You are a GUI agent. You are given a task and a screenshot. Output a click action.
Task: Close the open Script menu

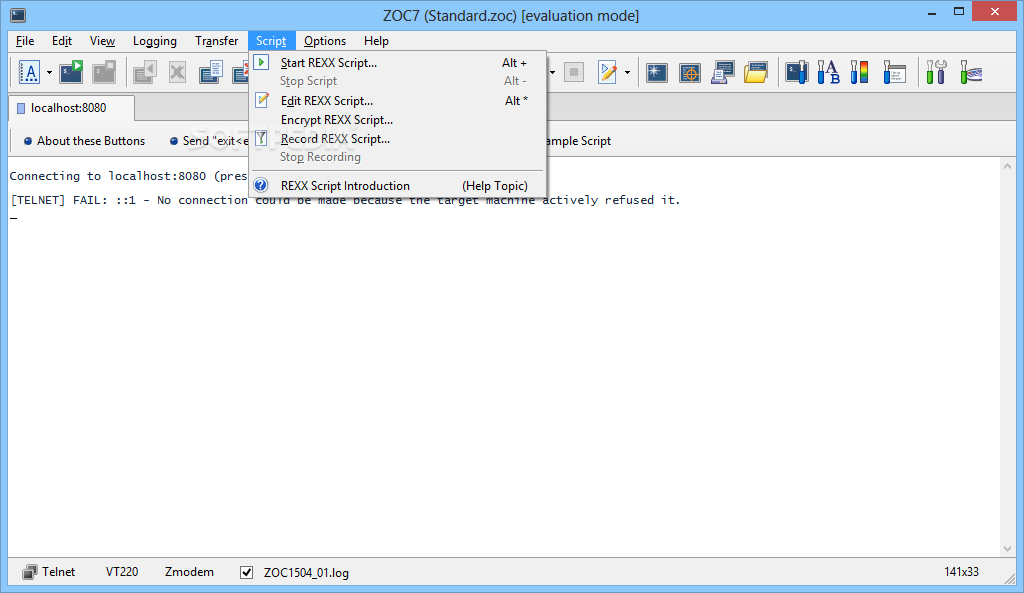click(x=271, y=40)
